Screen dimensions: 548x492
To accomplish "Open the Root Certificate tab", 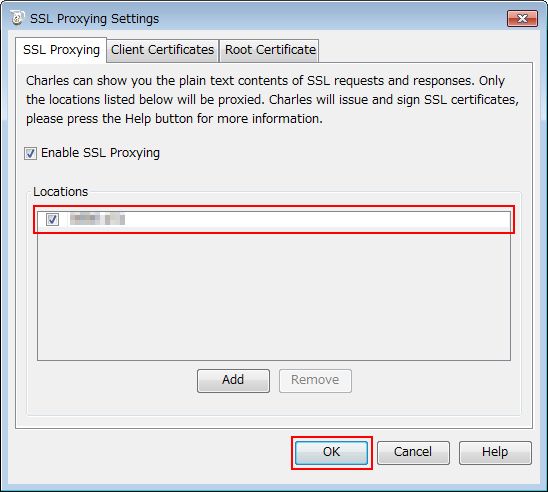I will (270, 50).
